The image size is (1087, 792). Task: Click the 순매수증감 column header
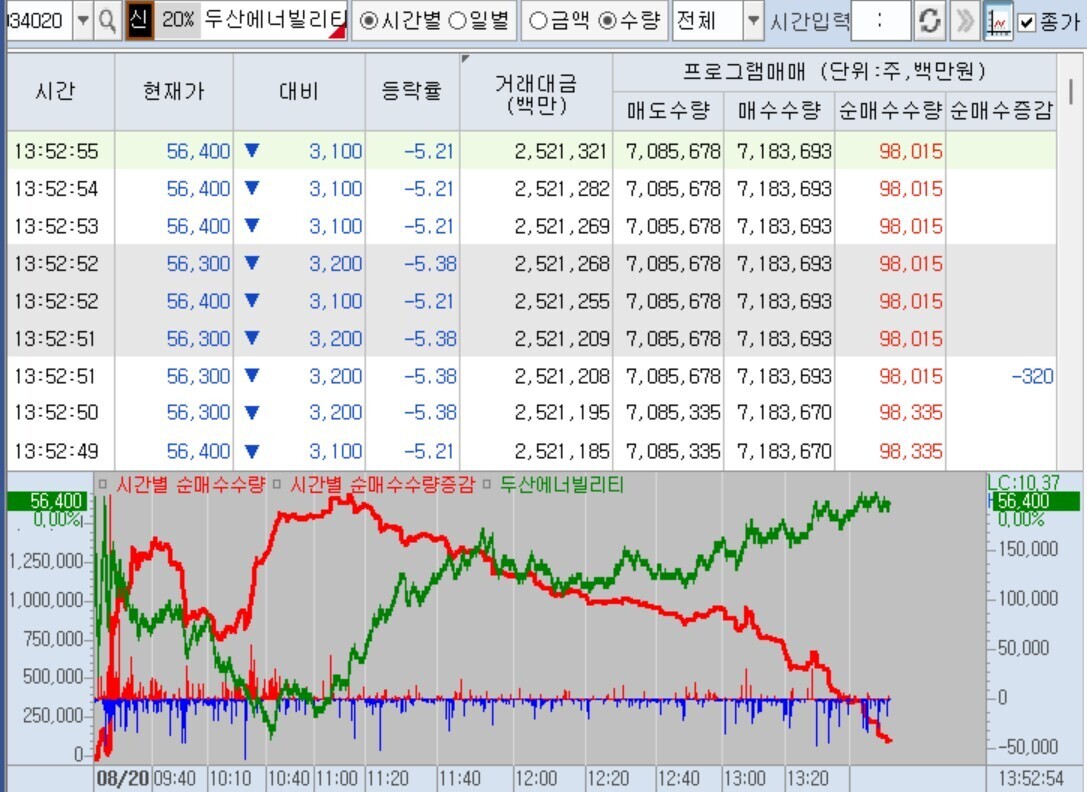[1001, 110]
